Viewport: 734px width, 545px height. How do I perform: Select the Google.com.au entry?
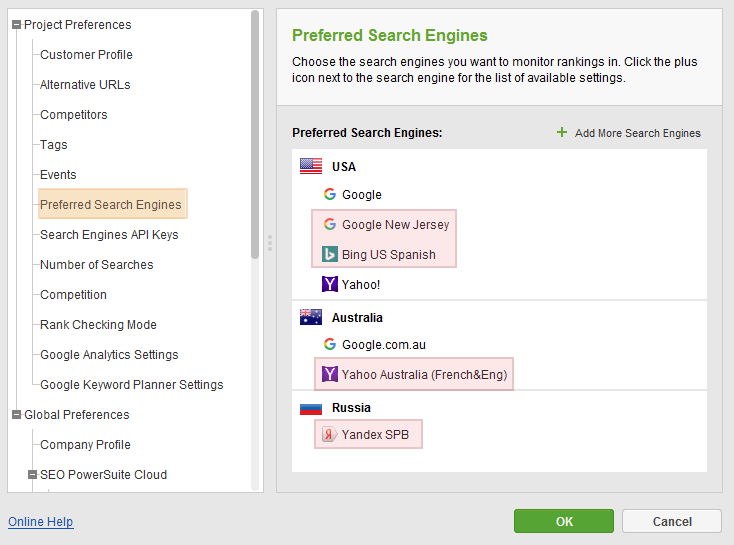[384, 345]
